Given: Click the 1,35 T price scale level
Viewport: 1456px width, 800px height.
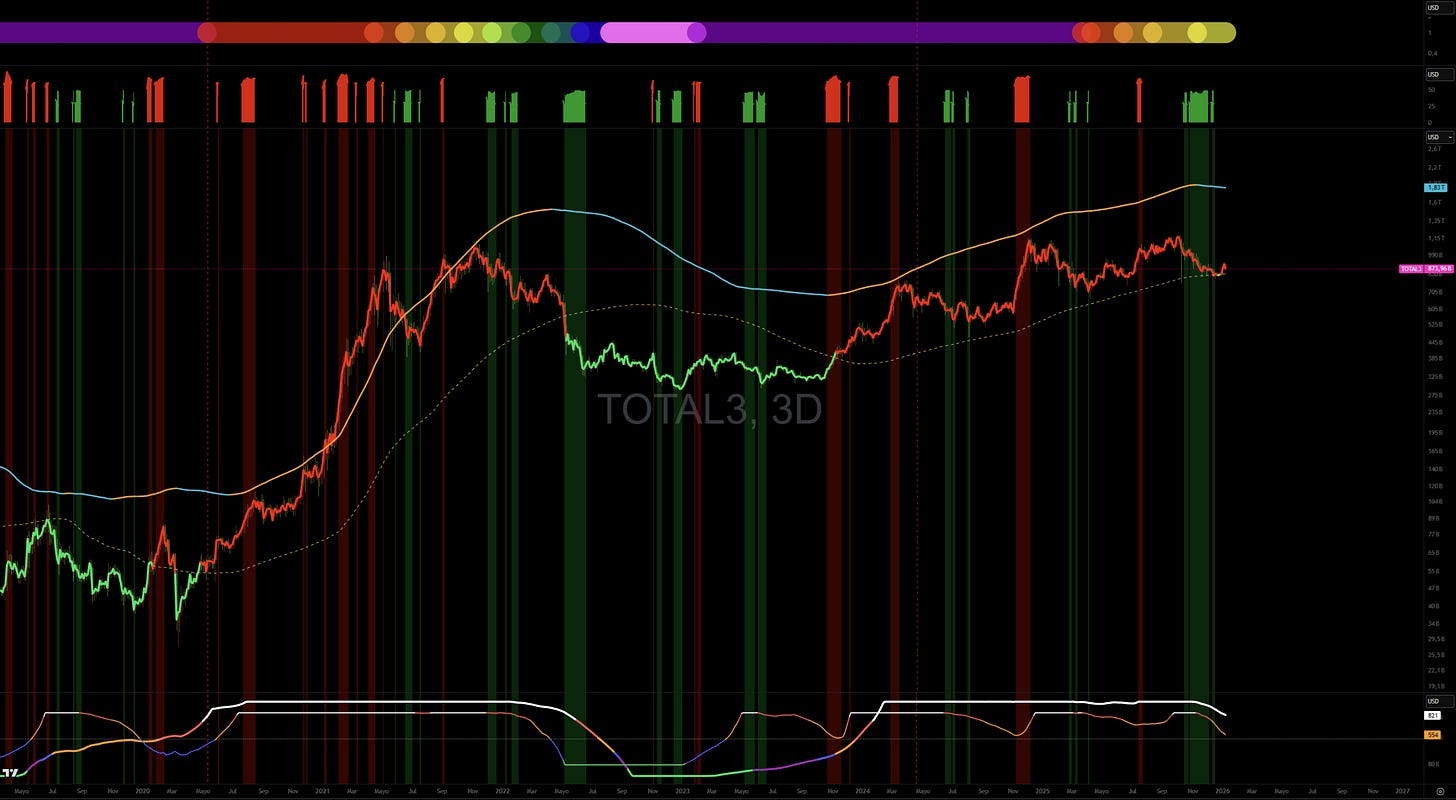Looking at the screenshot, I should (x=1436, y=220).
